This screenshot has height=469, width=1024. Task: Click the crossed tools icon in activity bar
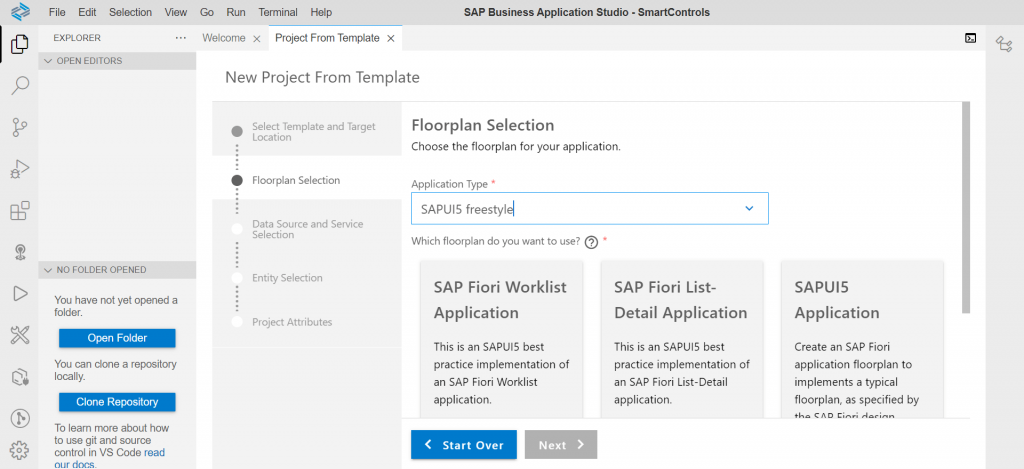(x=20, y=336)
